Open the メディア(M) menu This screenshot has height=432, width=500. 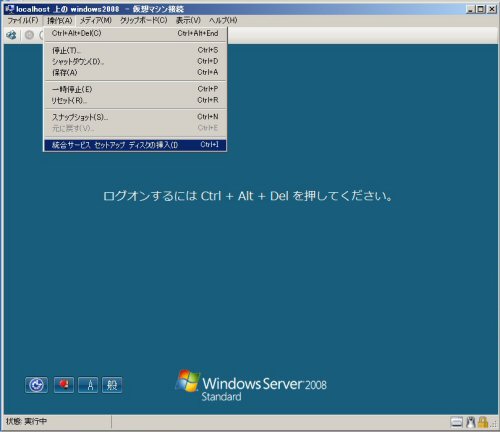click(95, 20)
